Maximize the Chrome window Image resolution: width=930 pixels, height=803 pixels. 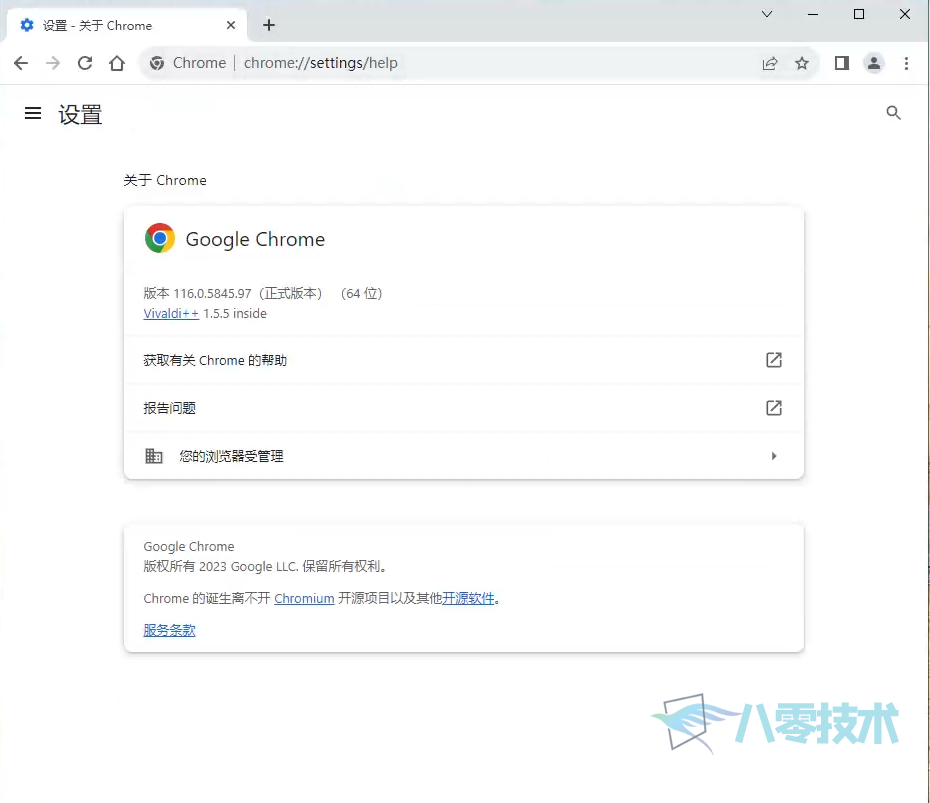858,14
